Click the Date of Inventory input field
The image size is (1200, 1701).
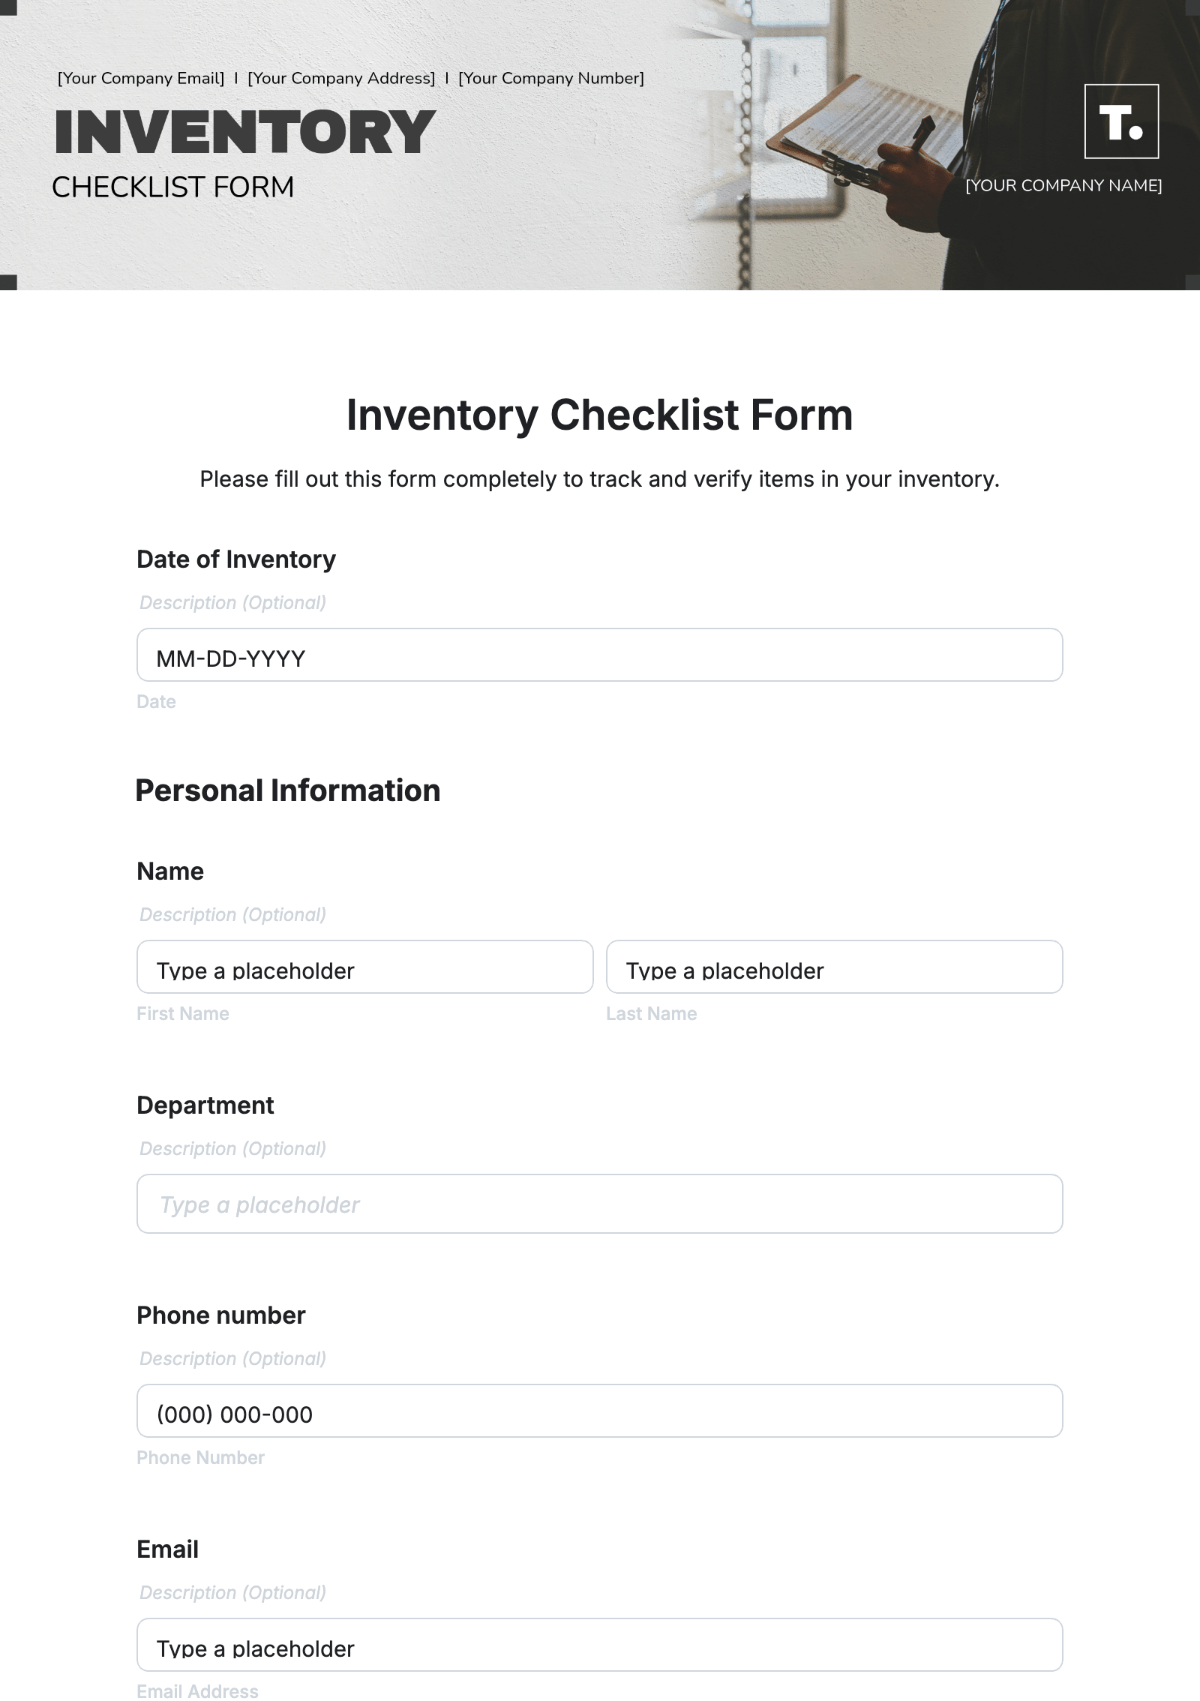tap(599, 656)
